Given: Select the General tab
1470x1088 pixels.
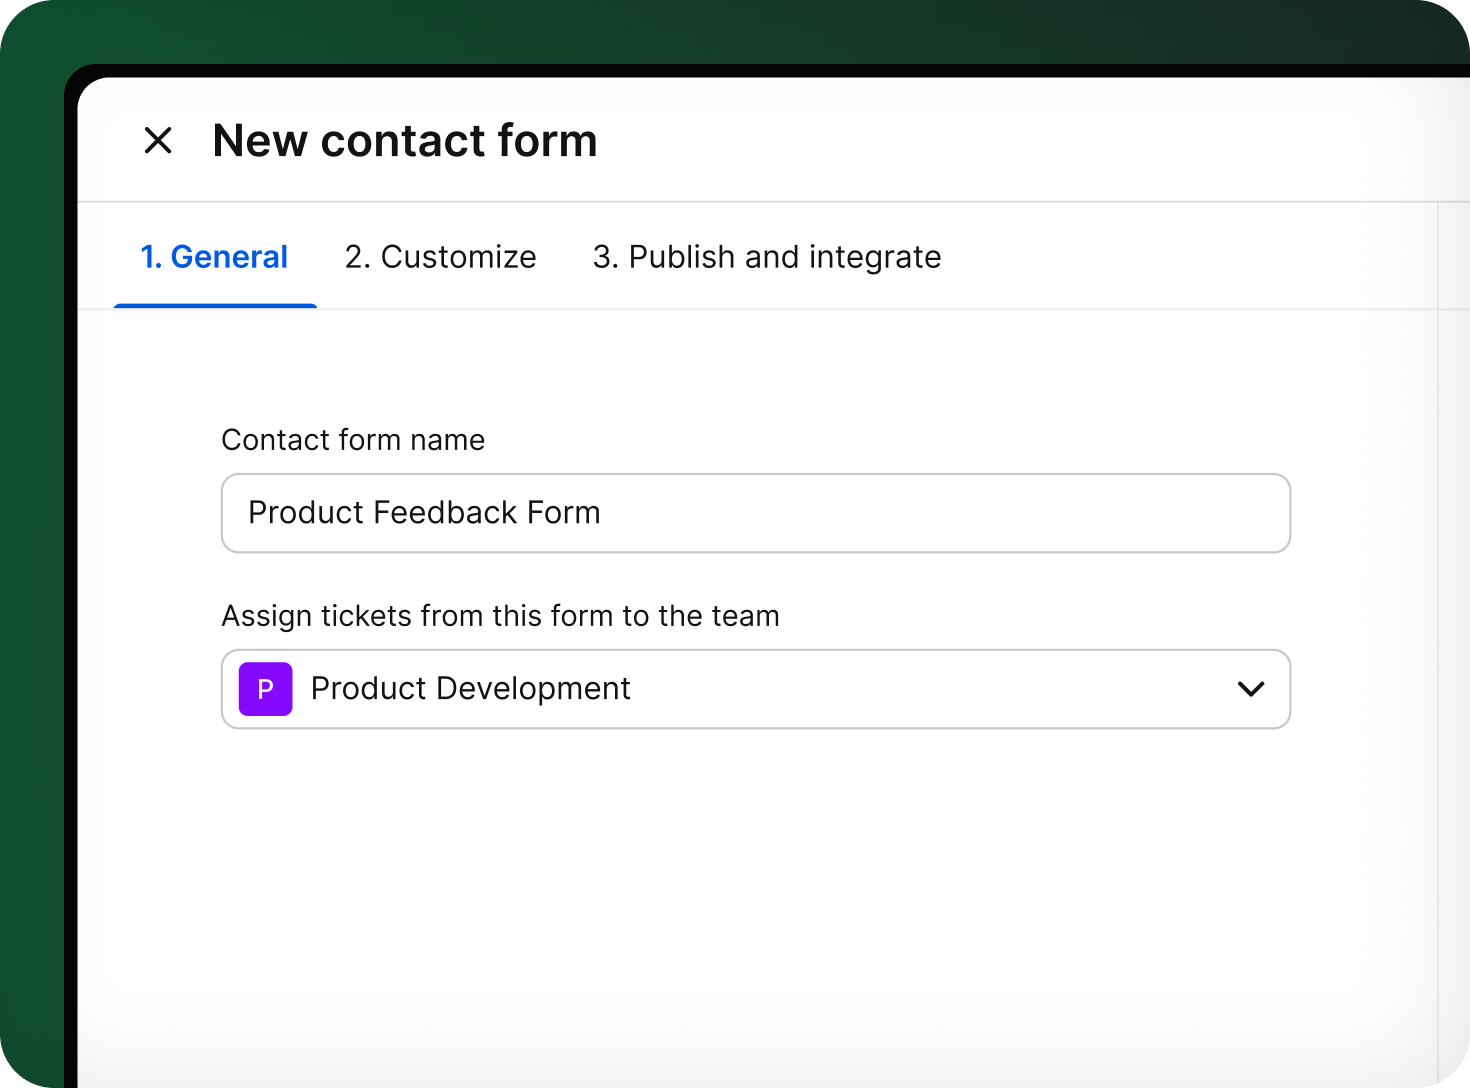Looking at the screenshot, I should click(x=214, y=257).
